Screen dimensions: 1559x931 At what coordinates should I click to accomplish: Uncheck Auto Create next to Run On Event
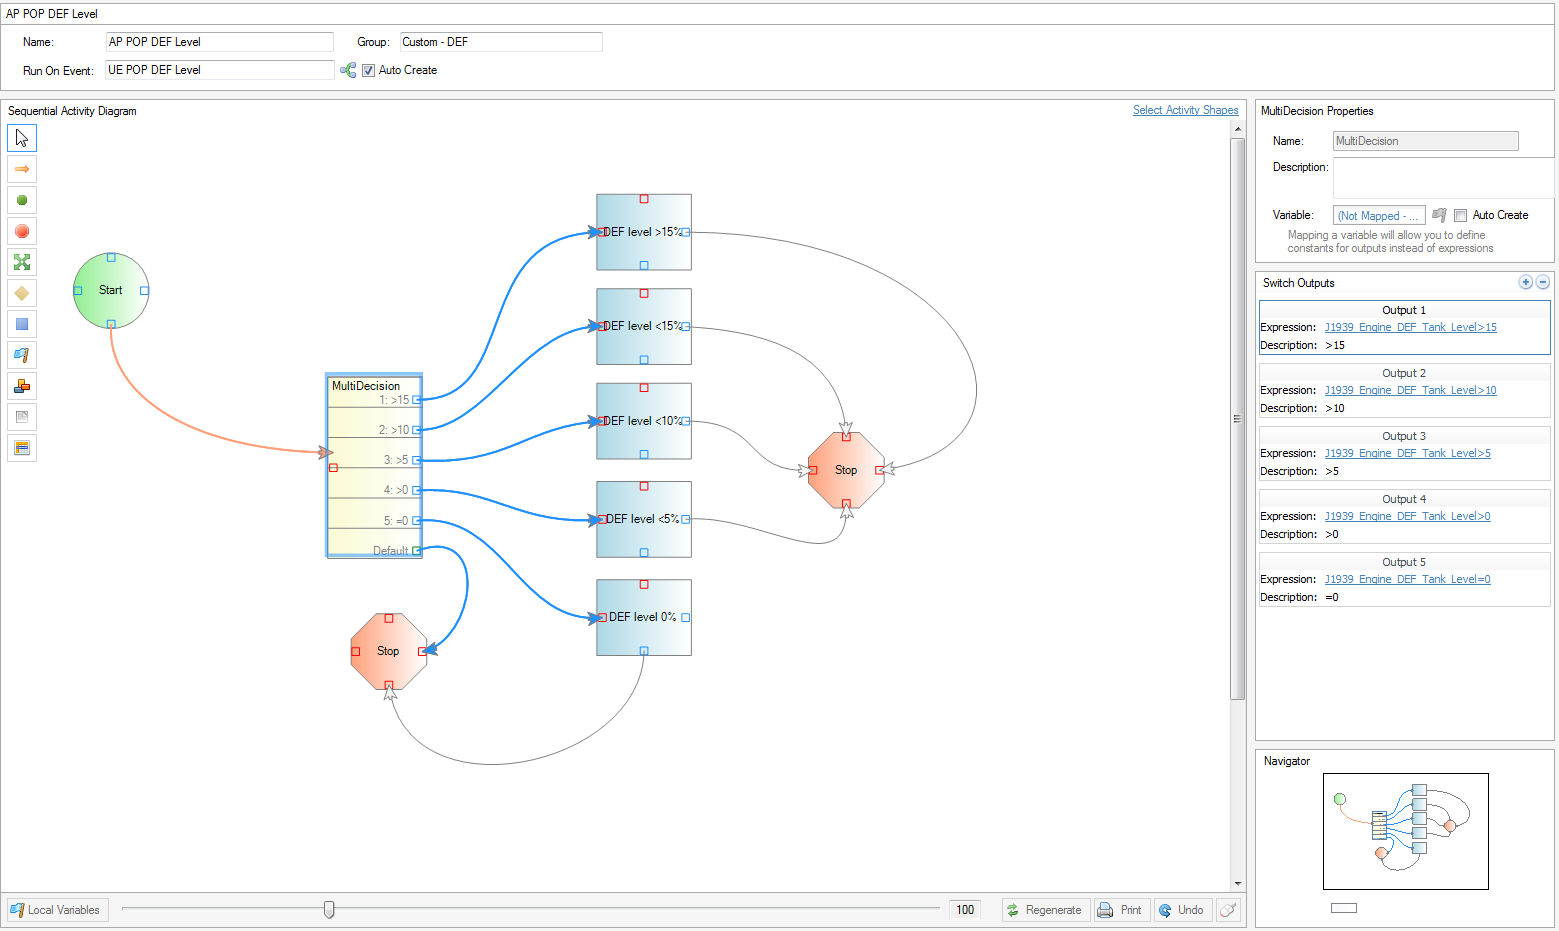[368, 70]
